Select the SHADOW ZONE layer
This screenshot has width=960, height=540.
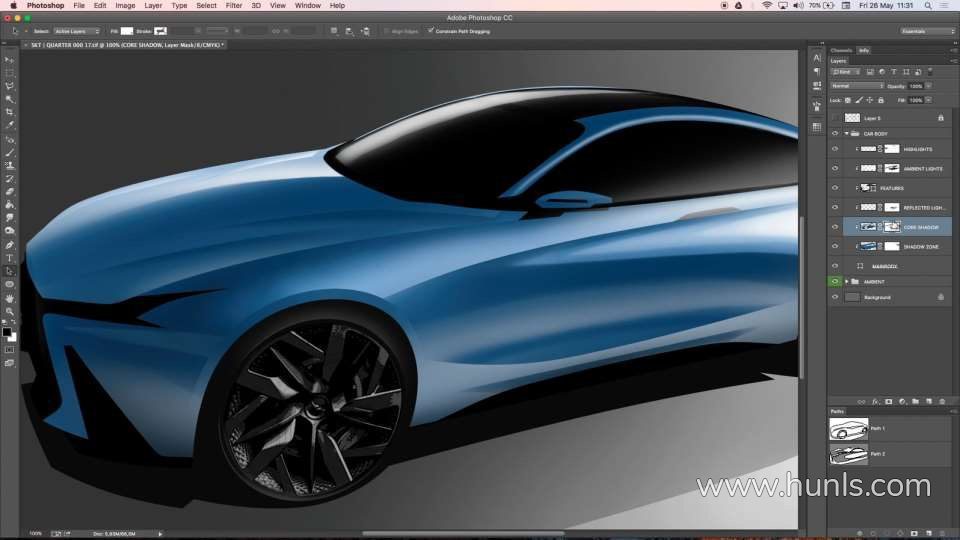coord(918,246)
